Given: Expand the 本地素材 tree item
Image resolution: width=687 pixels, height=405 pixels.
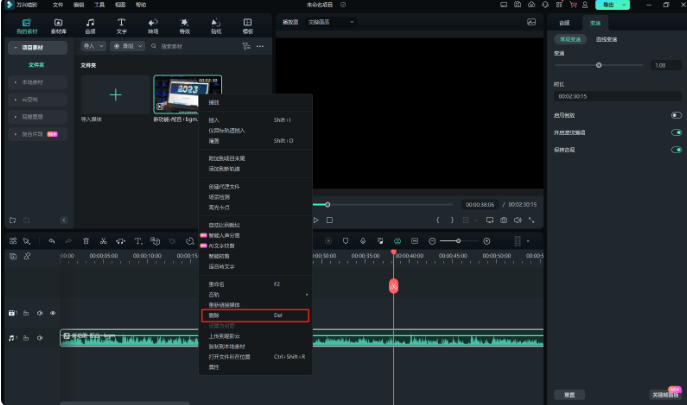Looking at the screenshot, I should click(x=35, y=82).
